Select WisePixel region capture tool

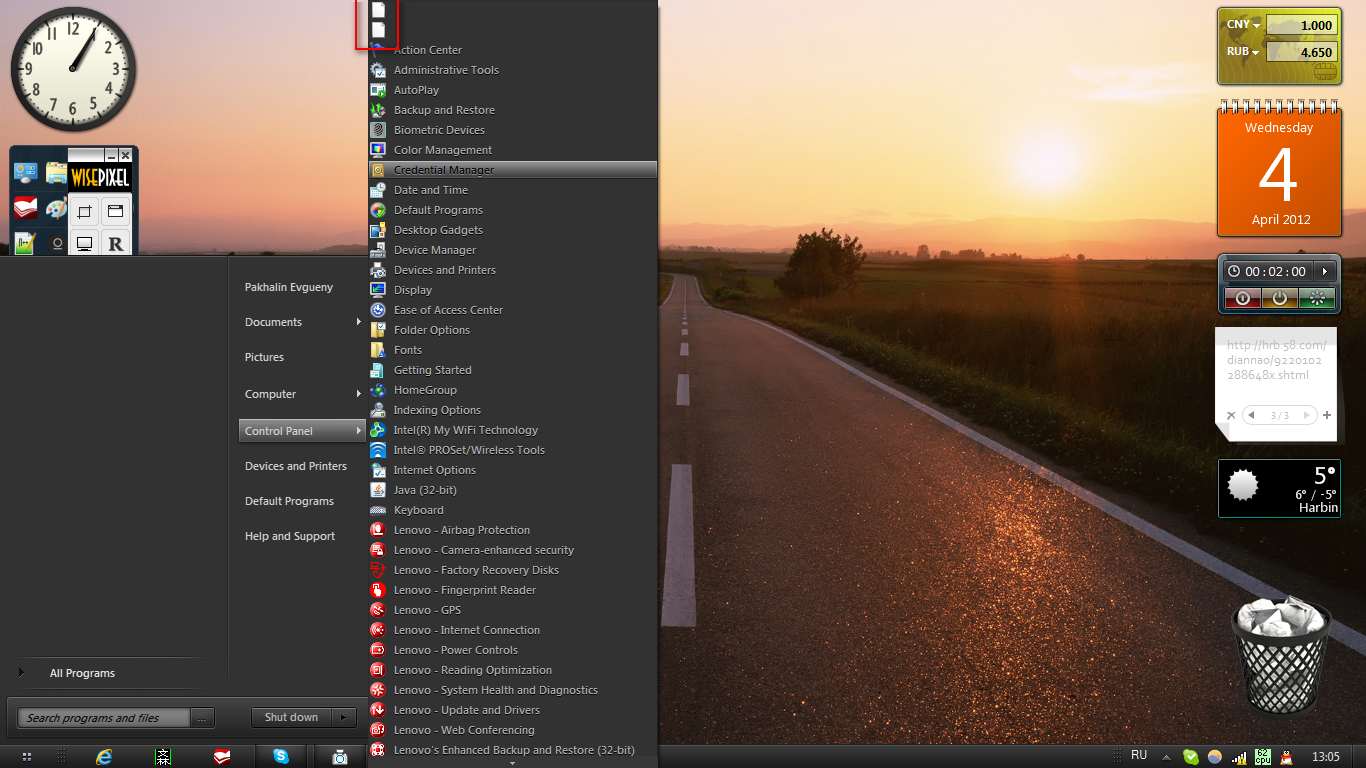[84, 211]
